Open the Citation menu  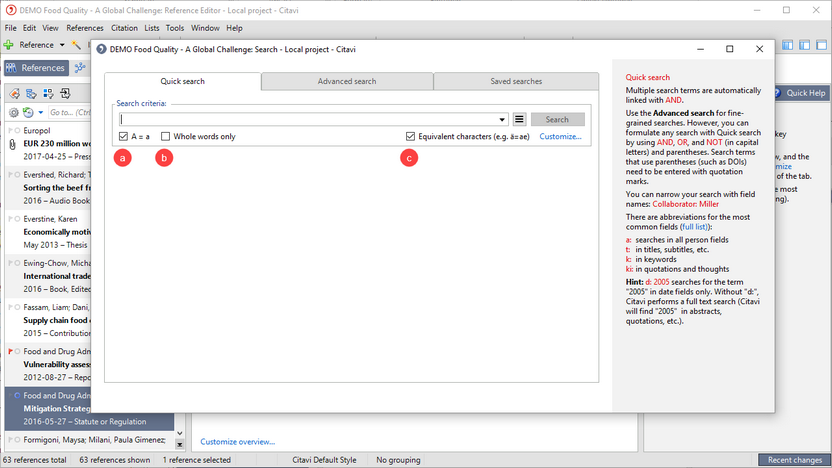click(124, 28)
